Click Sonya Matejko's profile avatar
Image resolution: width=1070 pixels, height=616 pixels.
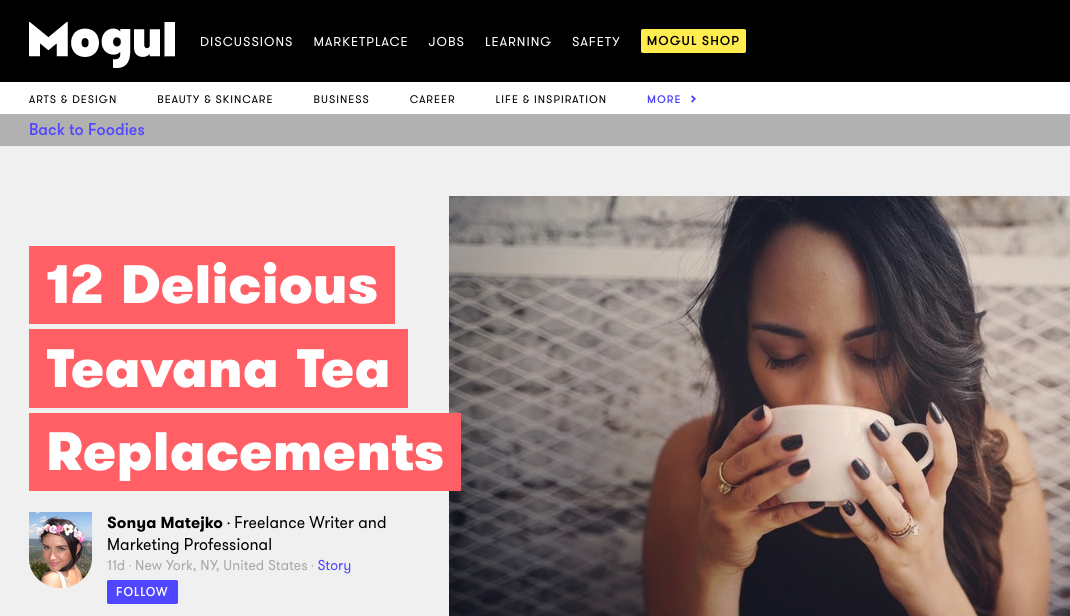(60, 550)
